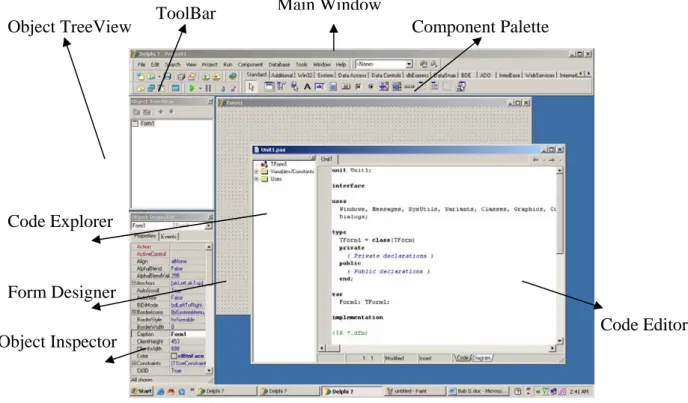Click the Internet Explorer quick launch icon
This screenshot has width=688, height=403.
point(161,391)
